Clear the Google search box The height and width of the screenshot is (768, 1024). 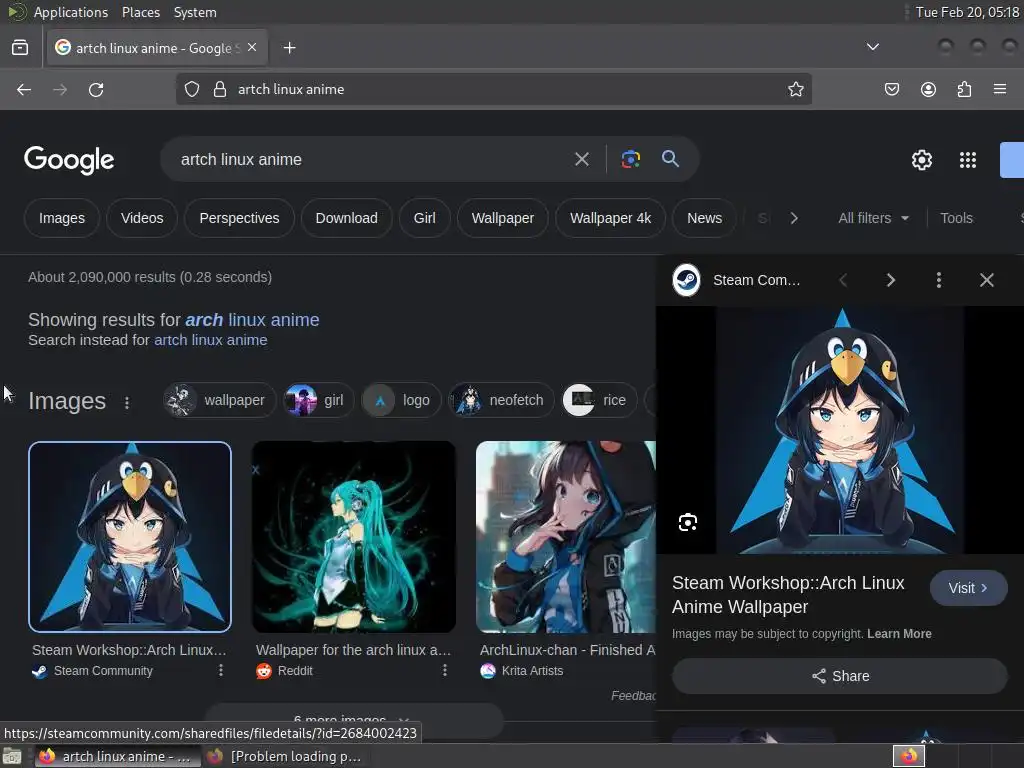pos(581,159)
